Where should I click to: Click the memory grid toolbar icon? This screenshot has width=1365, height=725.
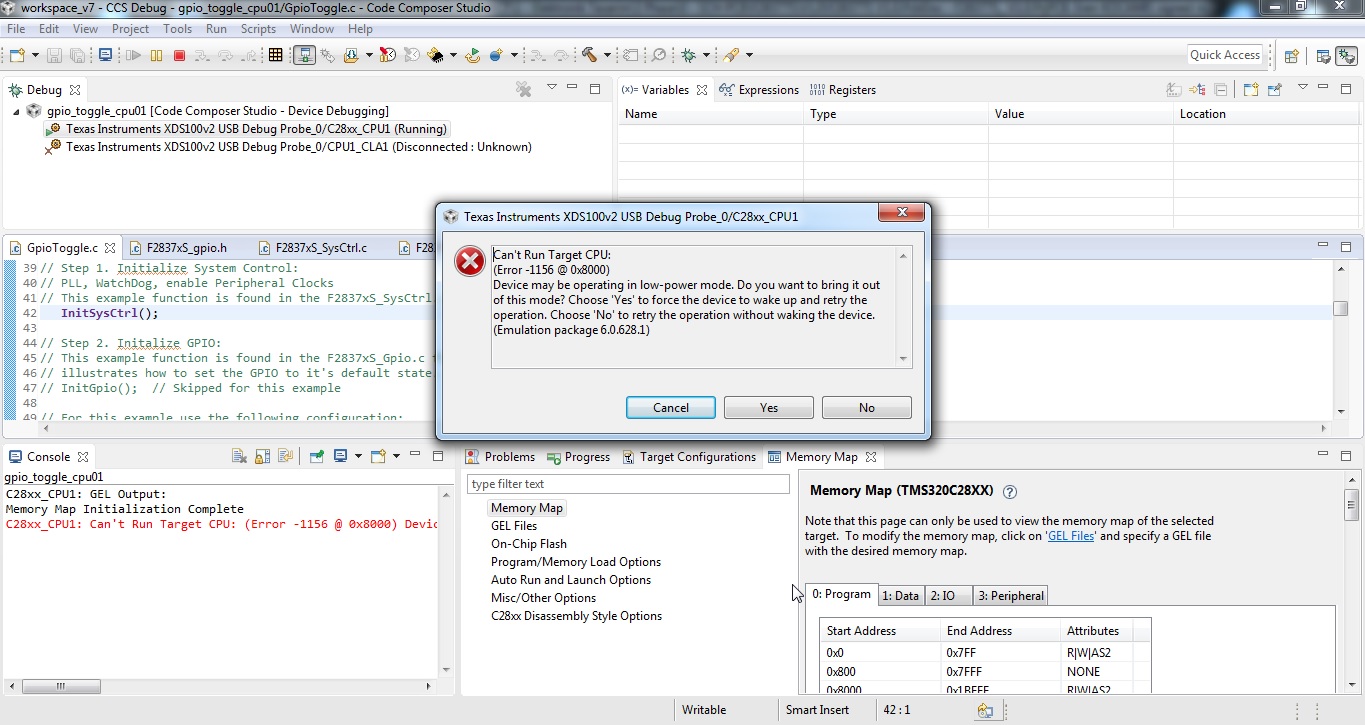point(276,55)
